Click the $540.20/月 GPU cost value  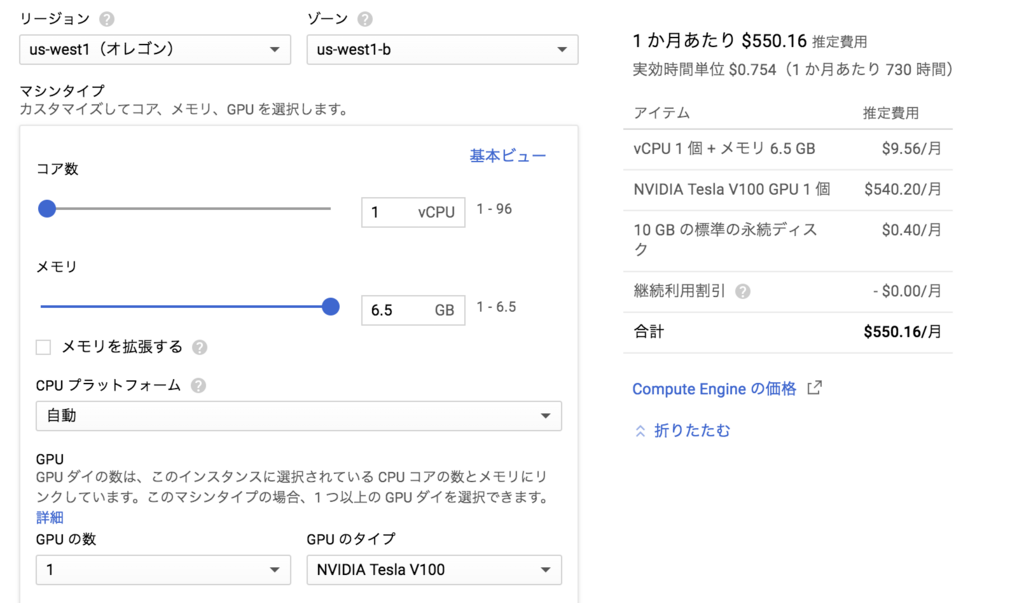(x=903, y=189)
